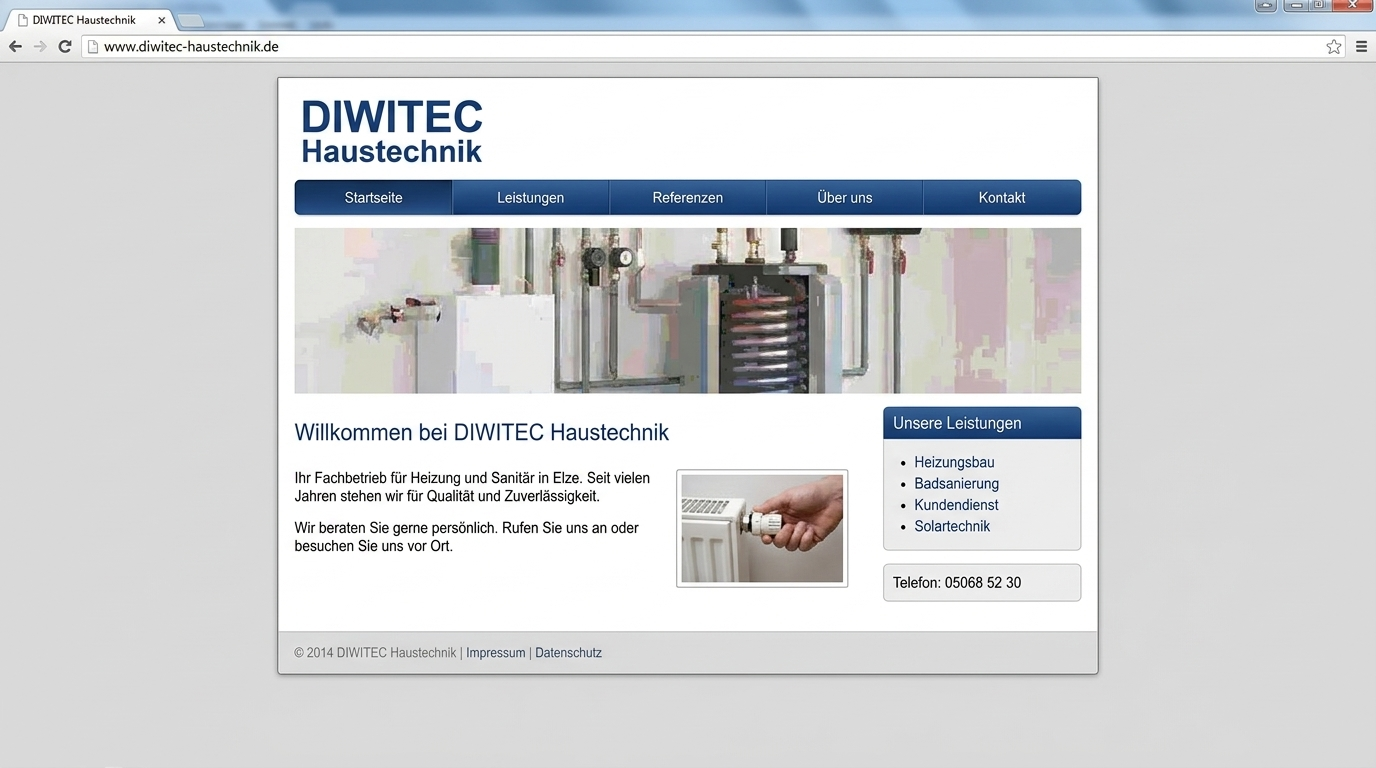Open a new browser tab
Image resolution: width=1376 pixels, height=768 pixels.
pyautogui.click(x=190, y=20)
